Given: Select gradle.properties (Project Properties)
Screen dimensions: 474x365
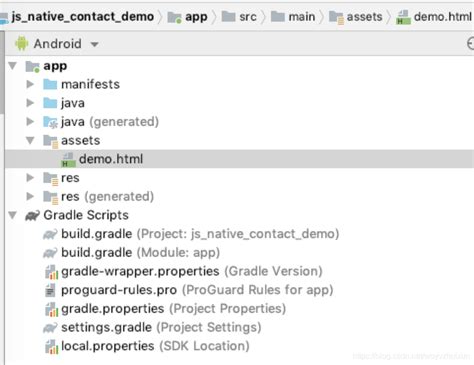Looking at the screenshot, I should pyautogui.click(x=173, y=309).
